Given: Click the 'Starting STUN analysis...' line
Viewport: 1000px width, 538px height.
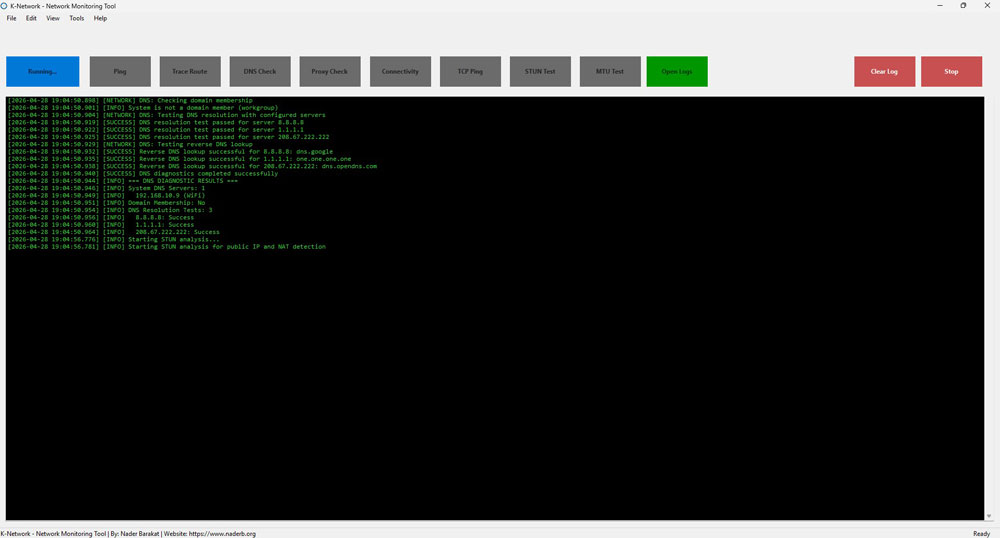Looking at the screenshot, I should (114, 240).
